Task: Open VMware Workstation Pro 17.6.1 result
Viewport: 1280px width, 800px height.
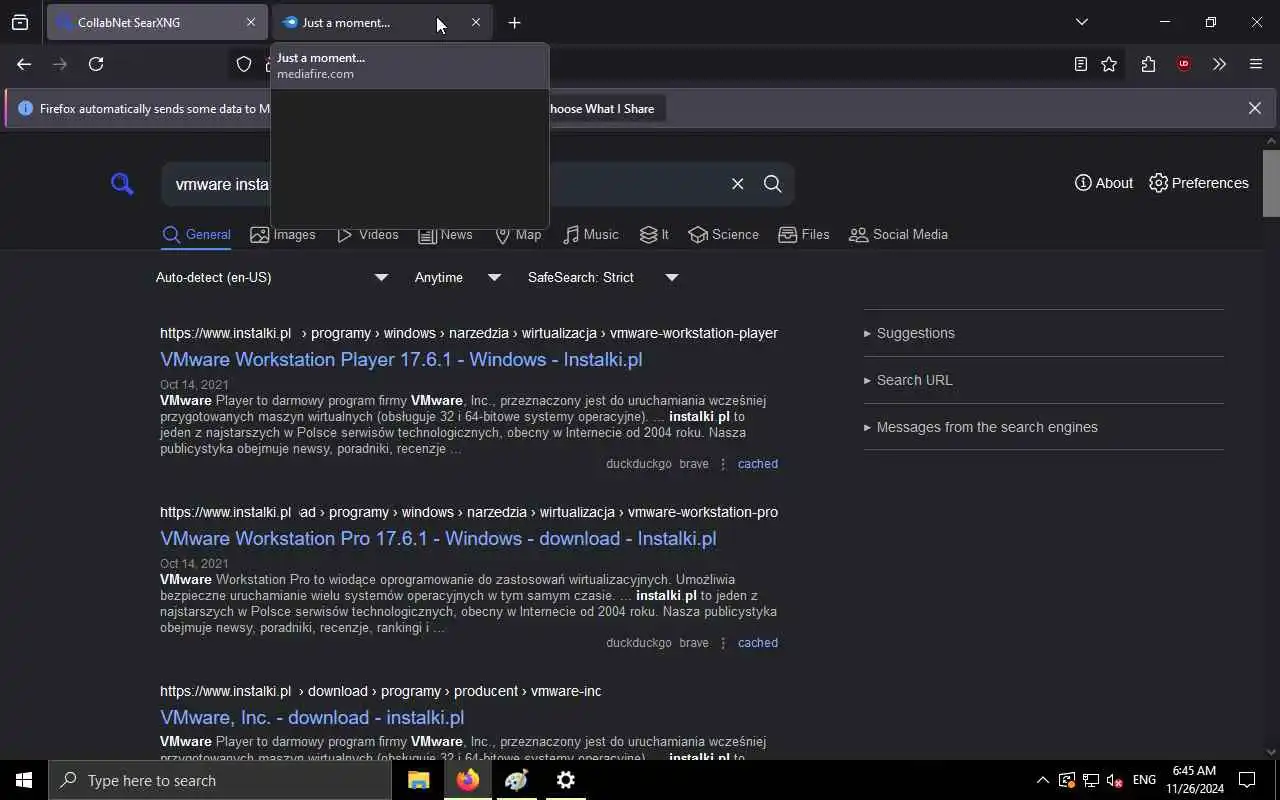Action: pos(438,538)
